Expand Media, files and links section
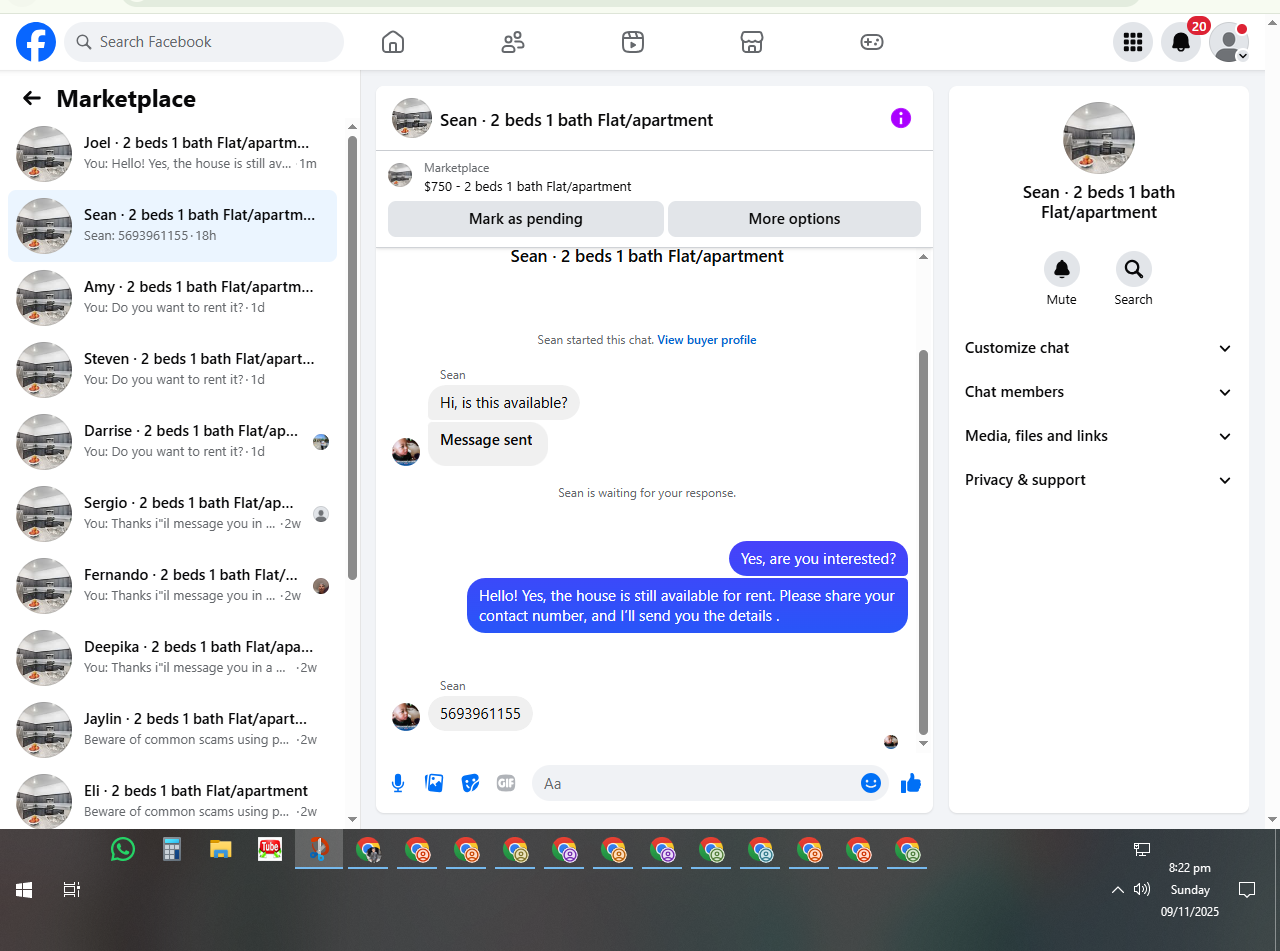1280x951 pixels. [x=1098, y=436]
